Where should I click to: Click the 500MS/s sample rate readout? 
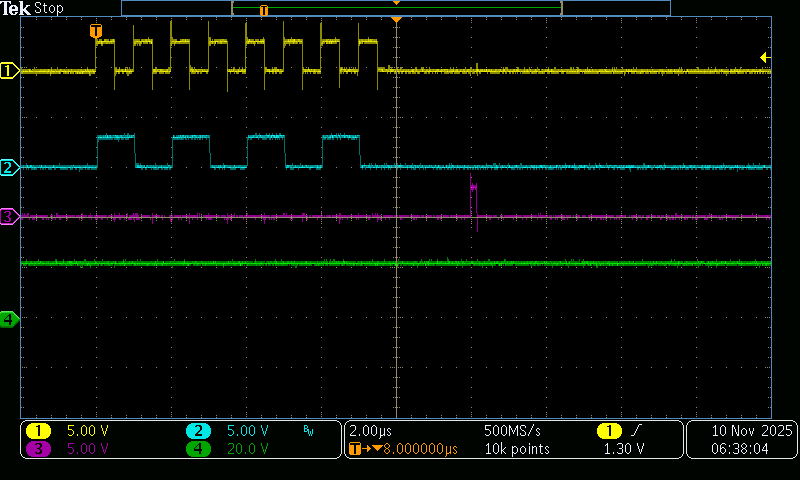click(x=512, y=431)
